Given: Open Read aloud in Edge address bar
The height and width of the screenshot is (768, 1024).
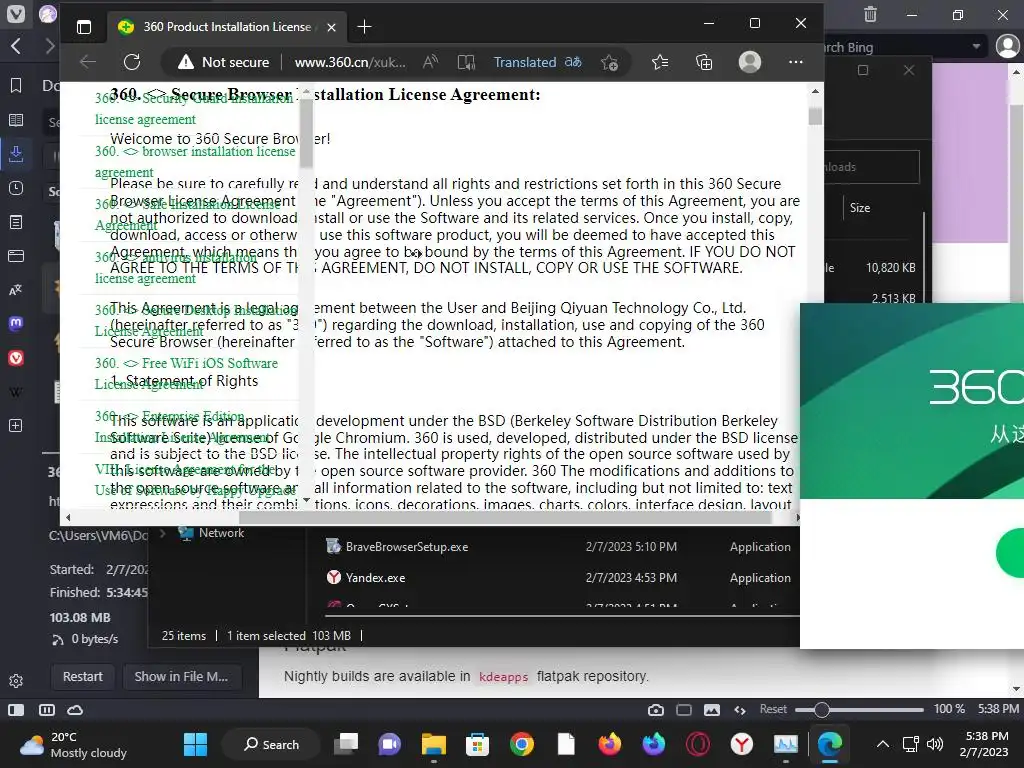Looking at the screenshot, I should (430, 62).
